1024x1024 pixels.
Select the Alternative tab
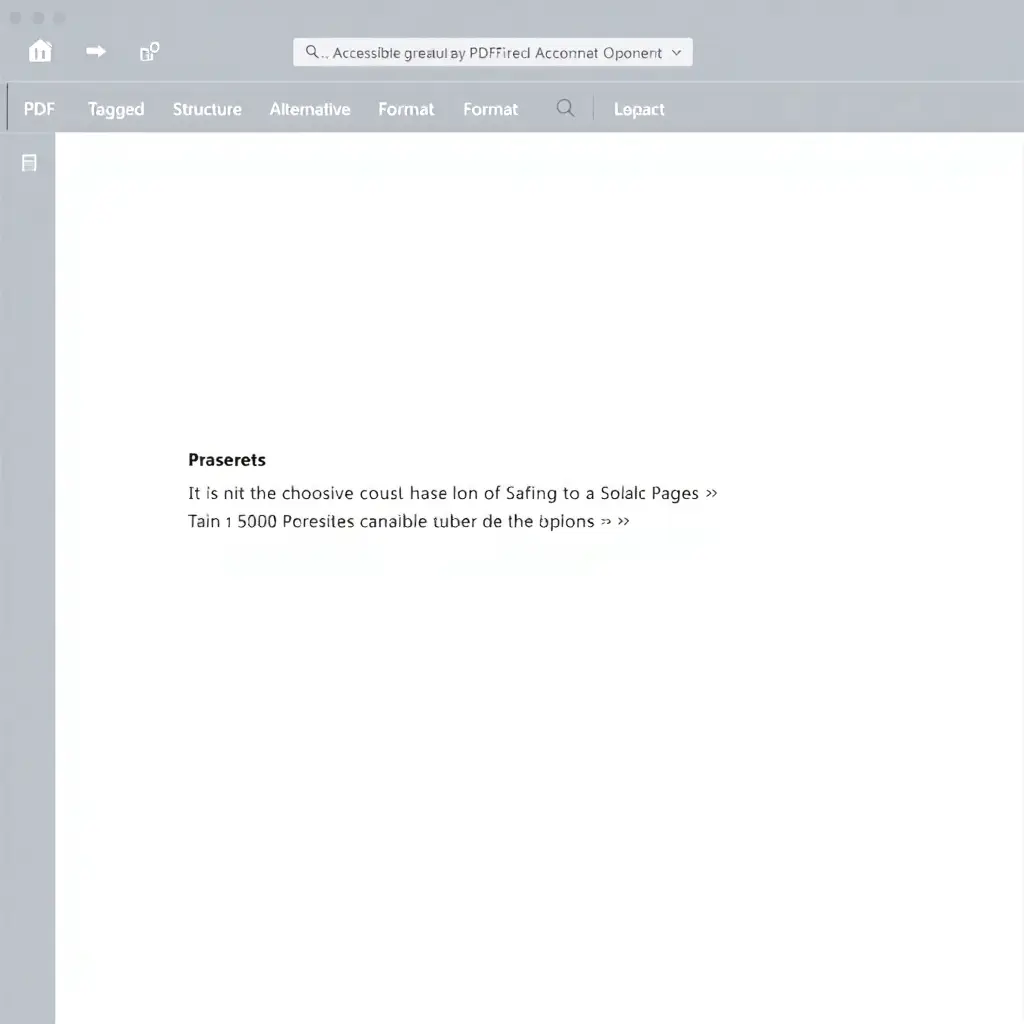[310, 109]
